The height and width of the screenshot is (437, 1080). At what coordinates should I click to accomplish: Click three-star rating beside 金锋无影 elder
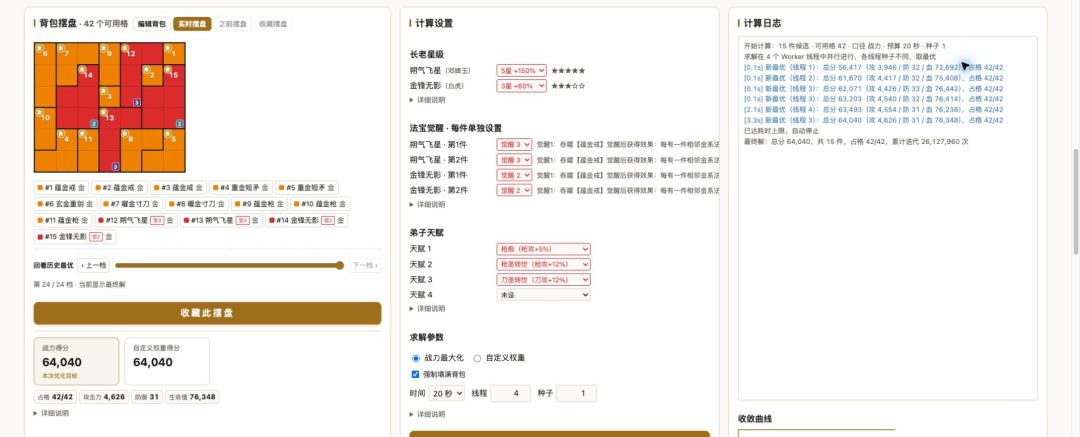(568, 85)
